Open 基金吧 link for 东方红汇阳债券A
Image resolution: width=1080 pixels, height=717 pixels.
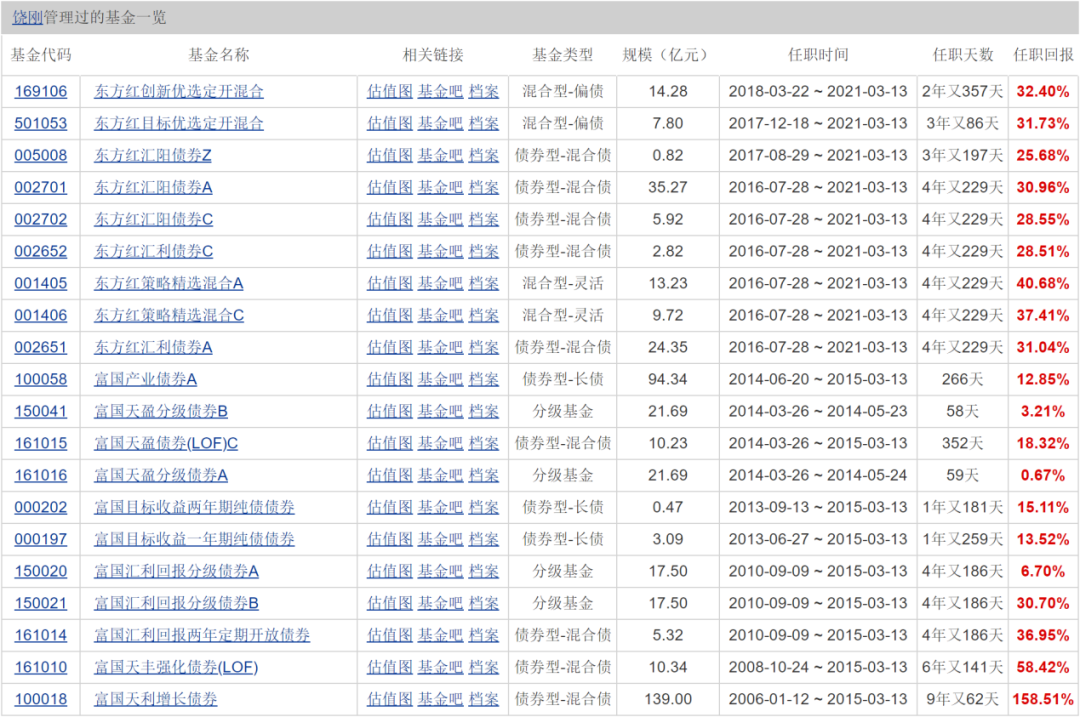pos(440,187)
